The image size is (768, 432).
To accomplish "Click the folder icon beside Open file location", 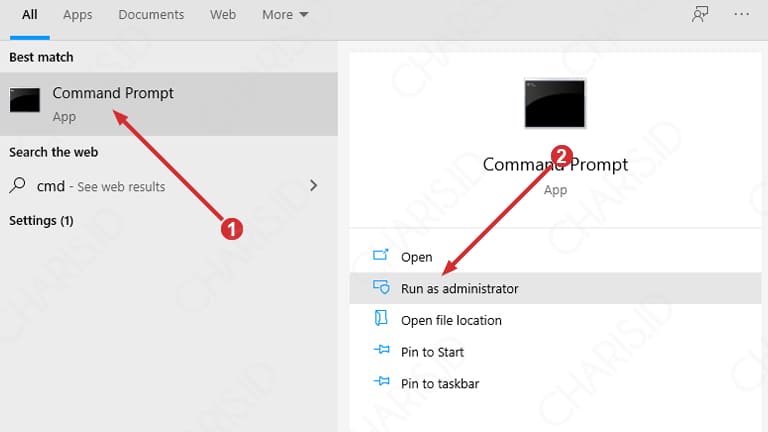I will point(380,320).
